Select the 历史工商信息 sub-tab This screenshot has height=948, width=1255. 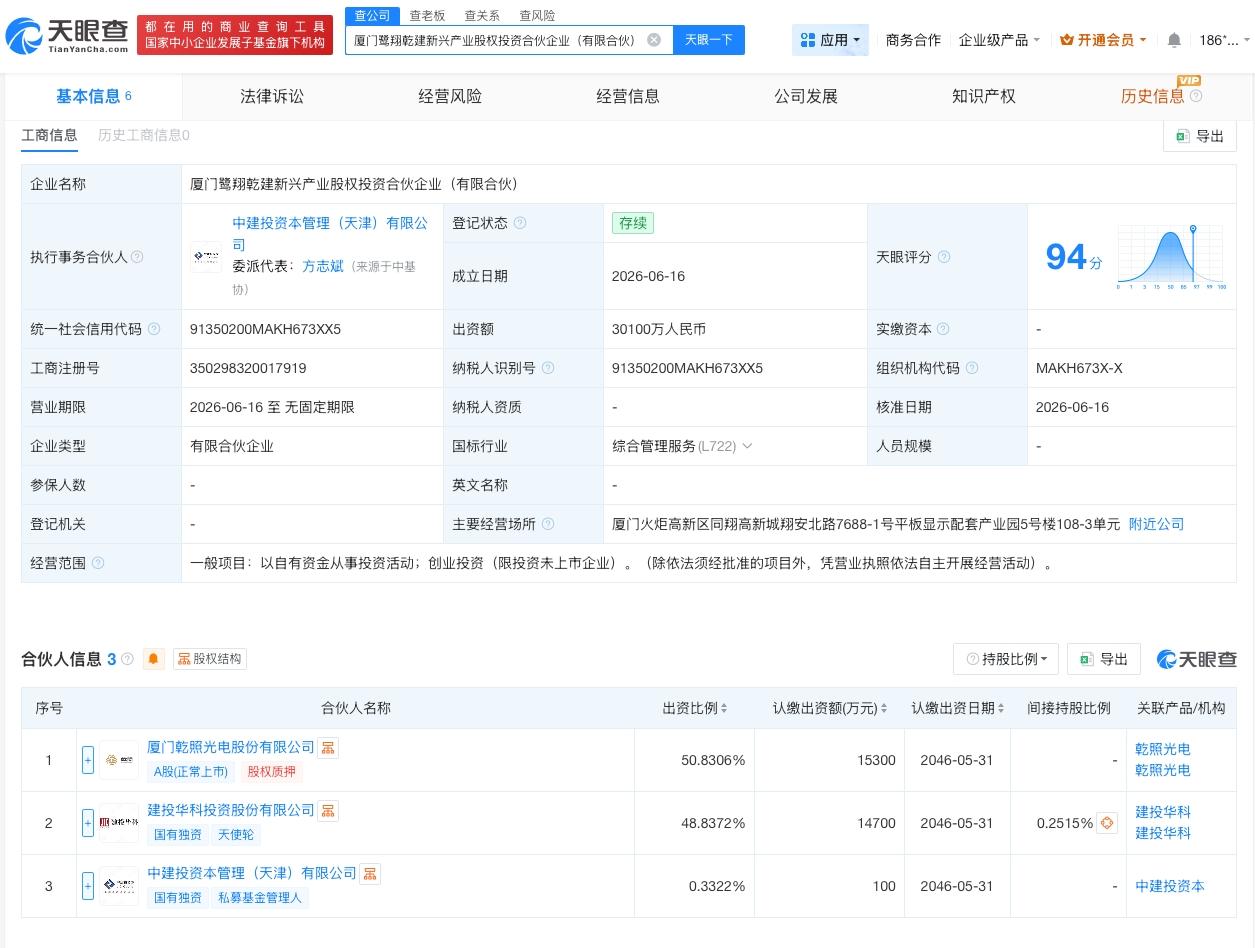click(x=143, y=135)
